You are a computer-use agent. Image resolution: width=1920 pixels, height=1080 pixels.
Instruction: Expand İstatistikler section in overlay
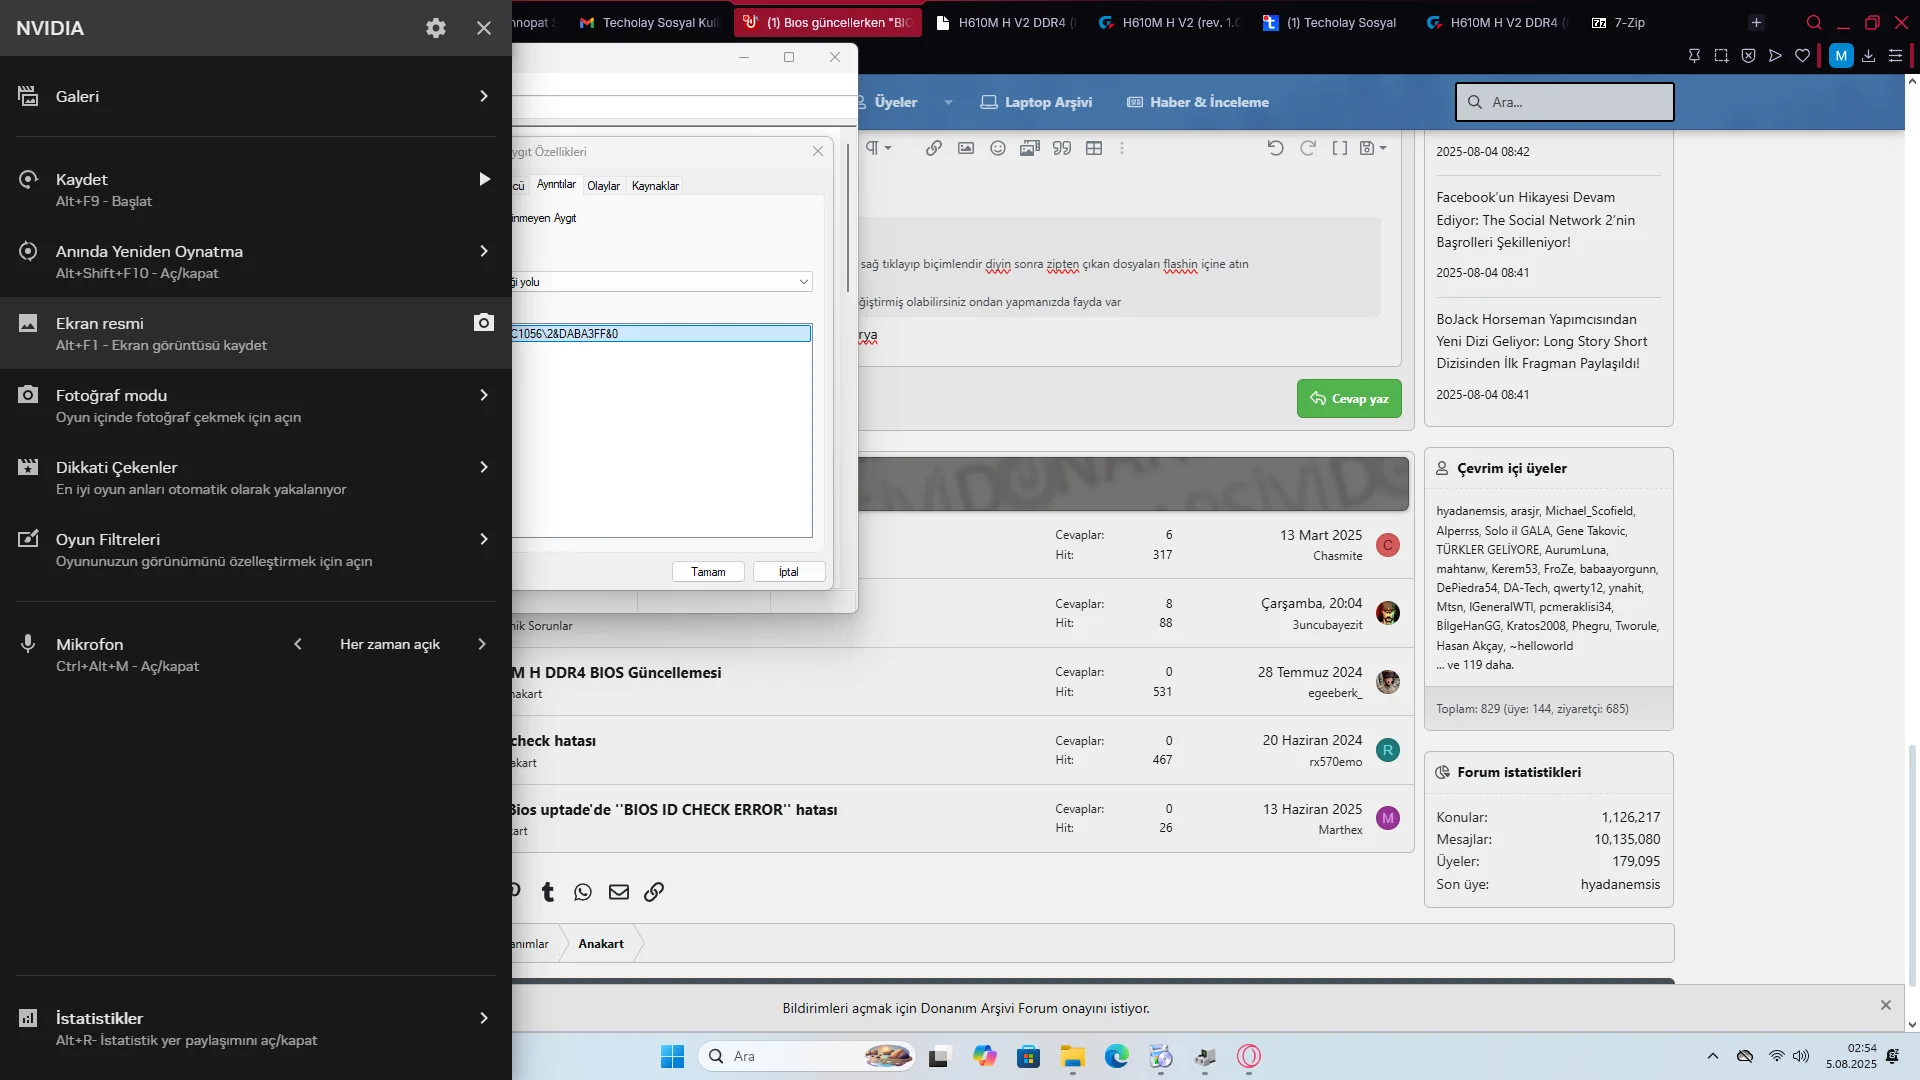[x=484, y=1018]
